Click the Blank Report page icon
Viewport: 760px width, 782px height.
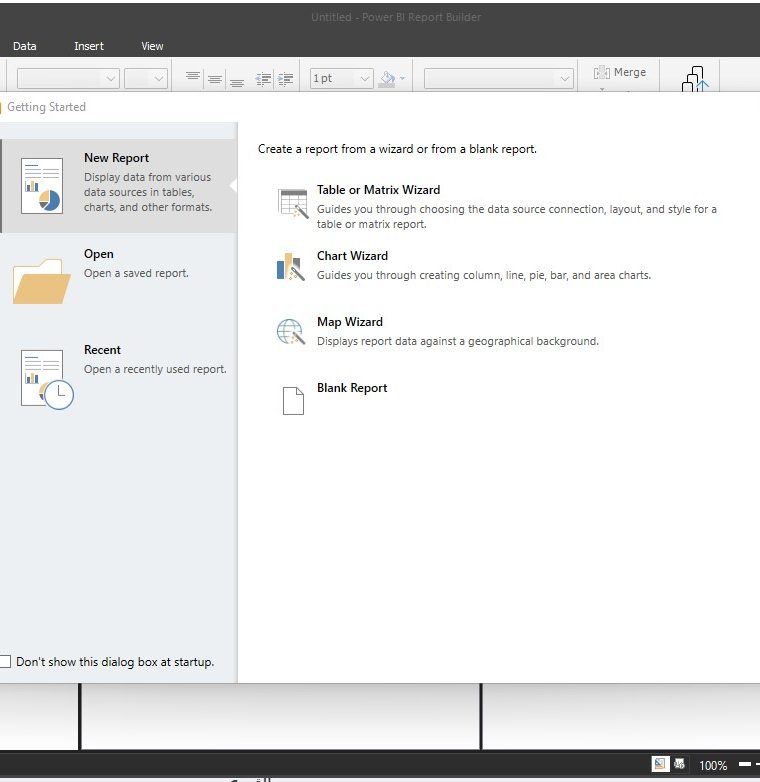[x=292, y=400]
